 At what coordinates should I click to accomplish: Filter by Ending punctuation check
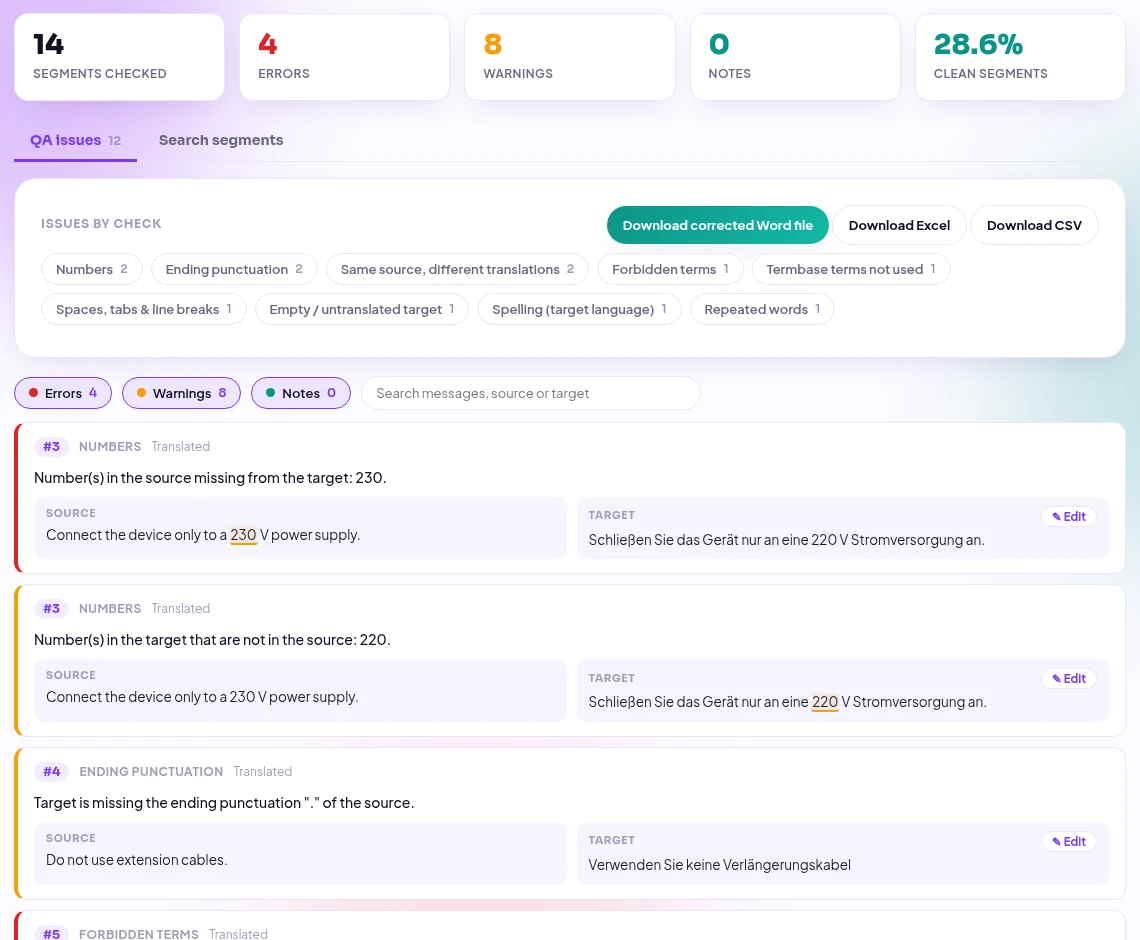pyautogui.click(x=233, y=269)
